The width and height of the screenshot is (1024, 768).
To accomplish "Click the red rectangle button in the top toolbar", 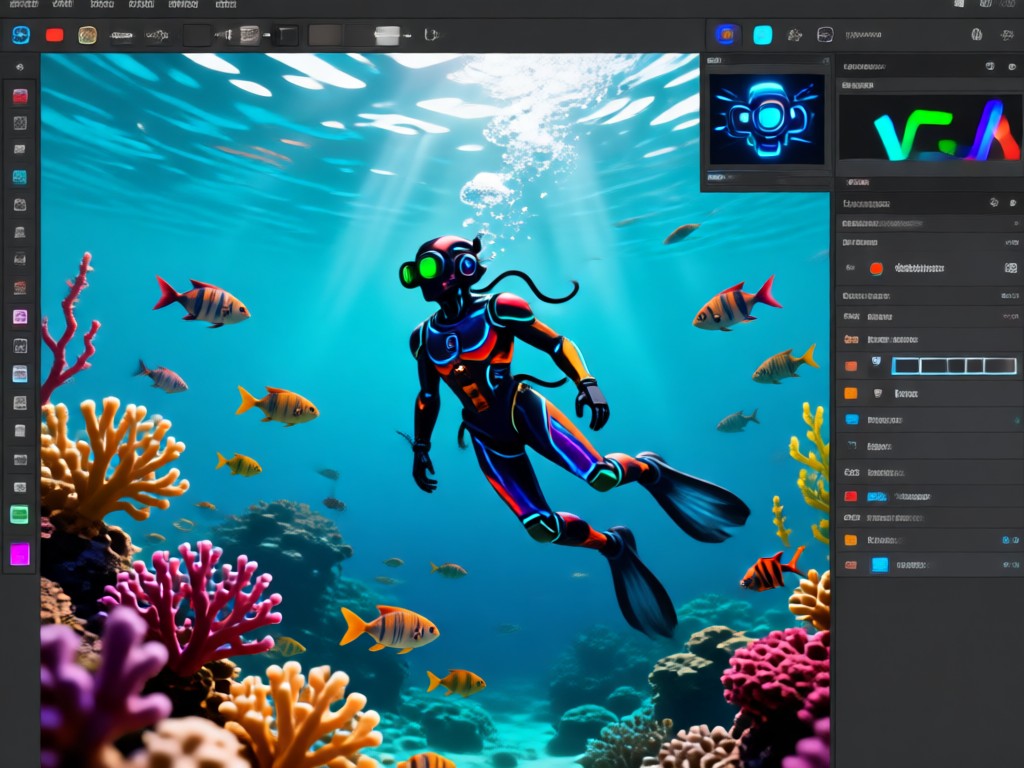I will click(x=55, y=35).
